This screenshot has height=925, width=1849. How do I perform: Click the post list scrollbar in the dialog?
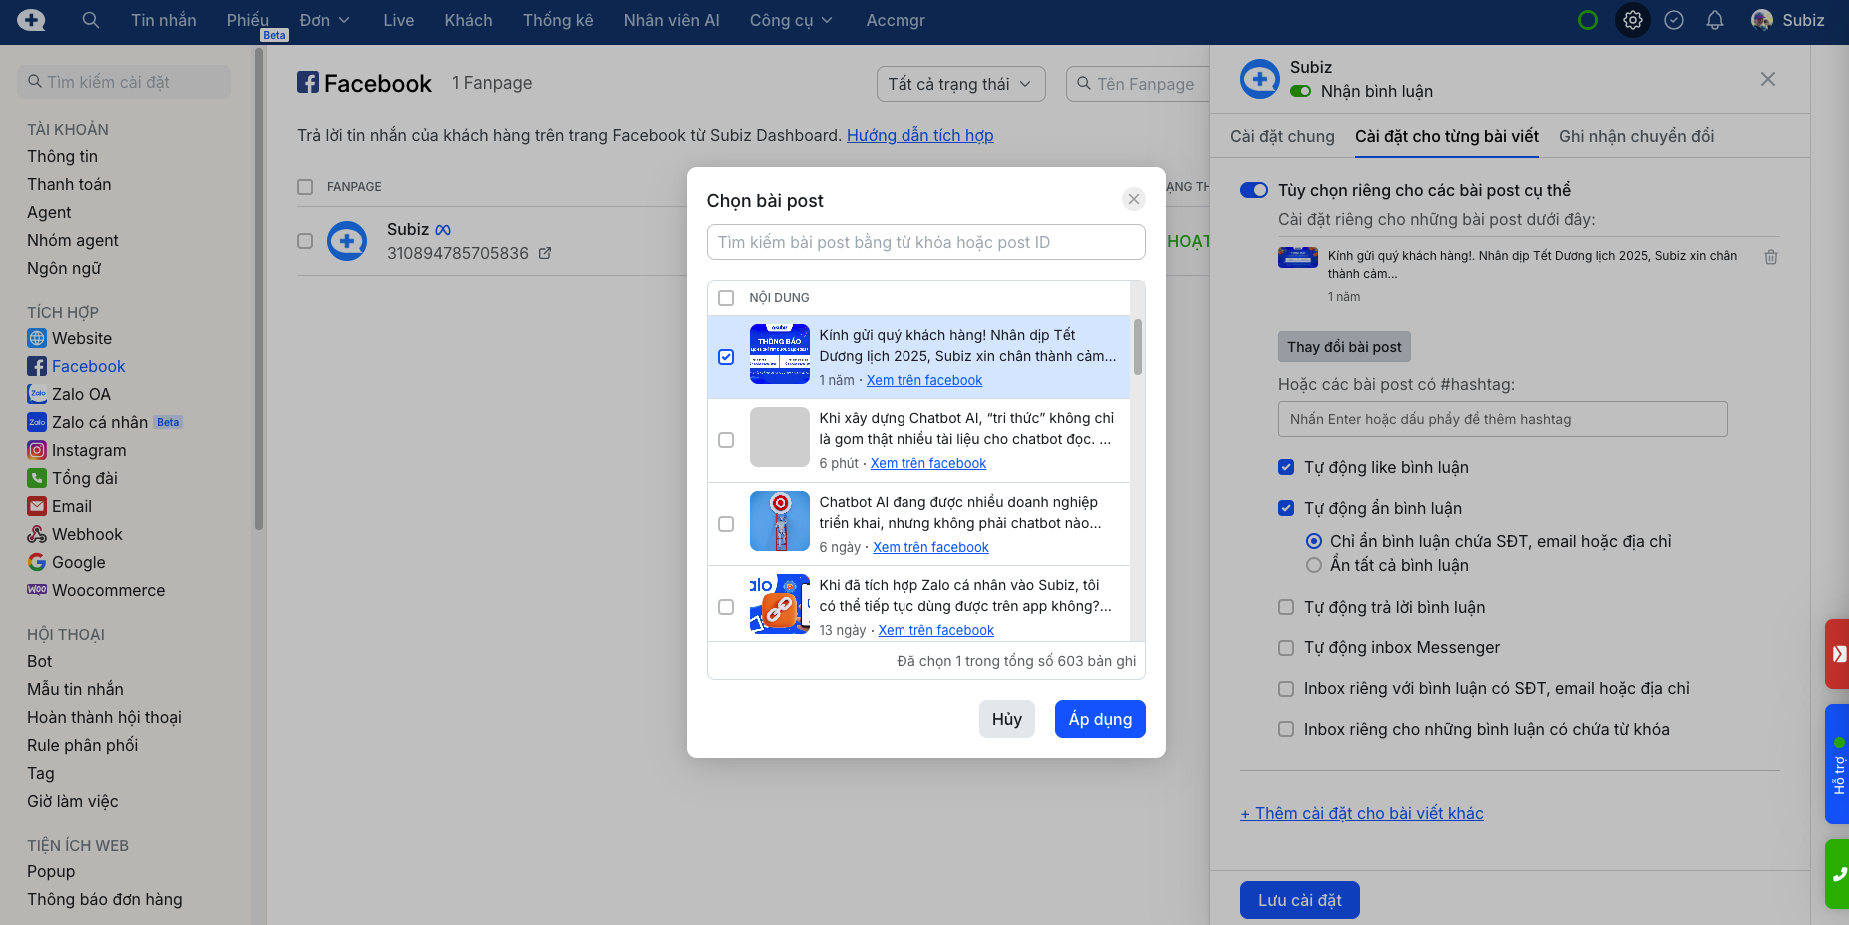(x=1137, y=346)
